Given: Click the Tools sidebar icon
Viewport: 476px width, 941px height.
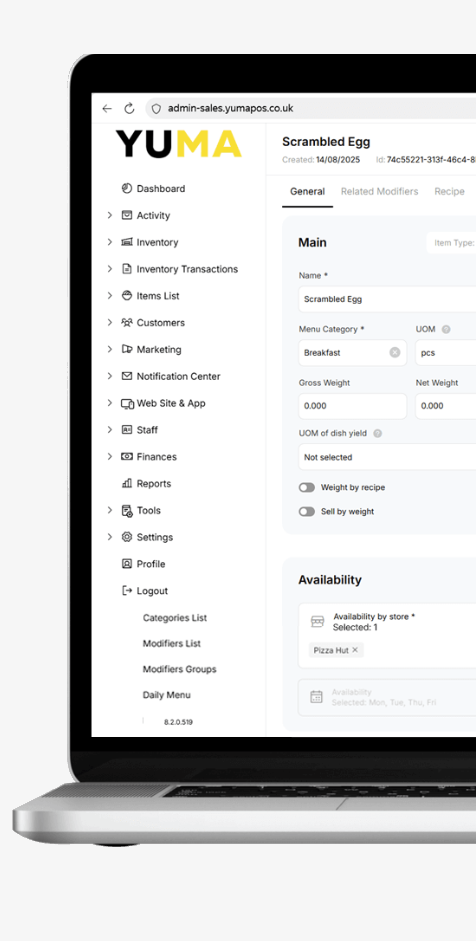Looking at the screenshot, I should tap(127, 511).
